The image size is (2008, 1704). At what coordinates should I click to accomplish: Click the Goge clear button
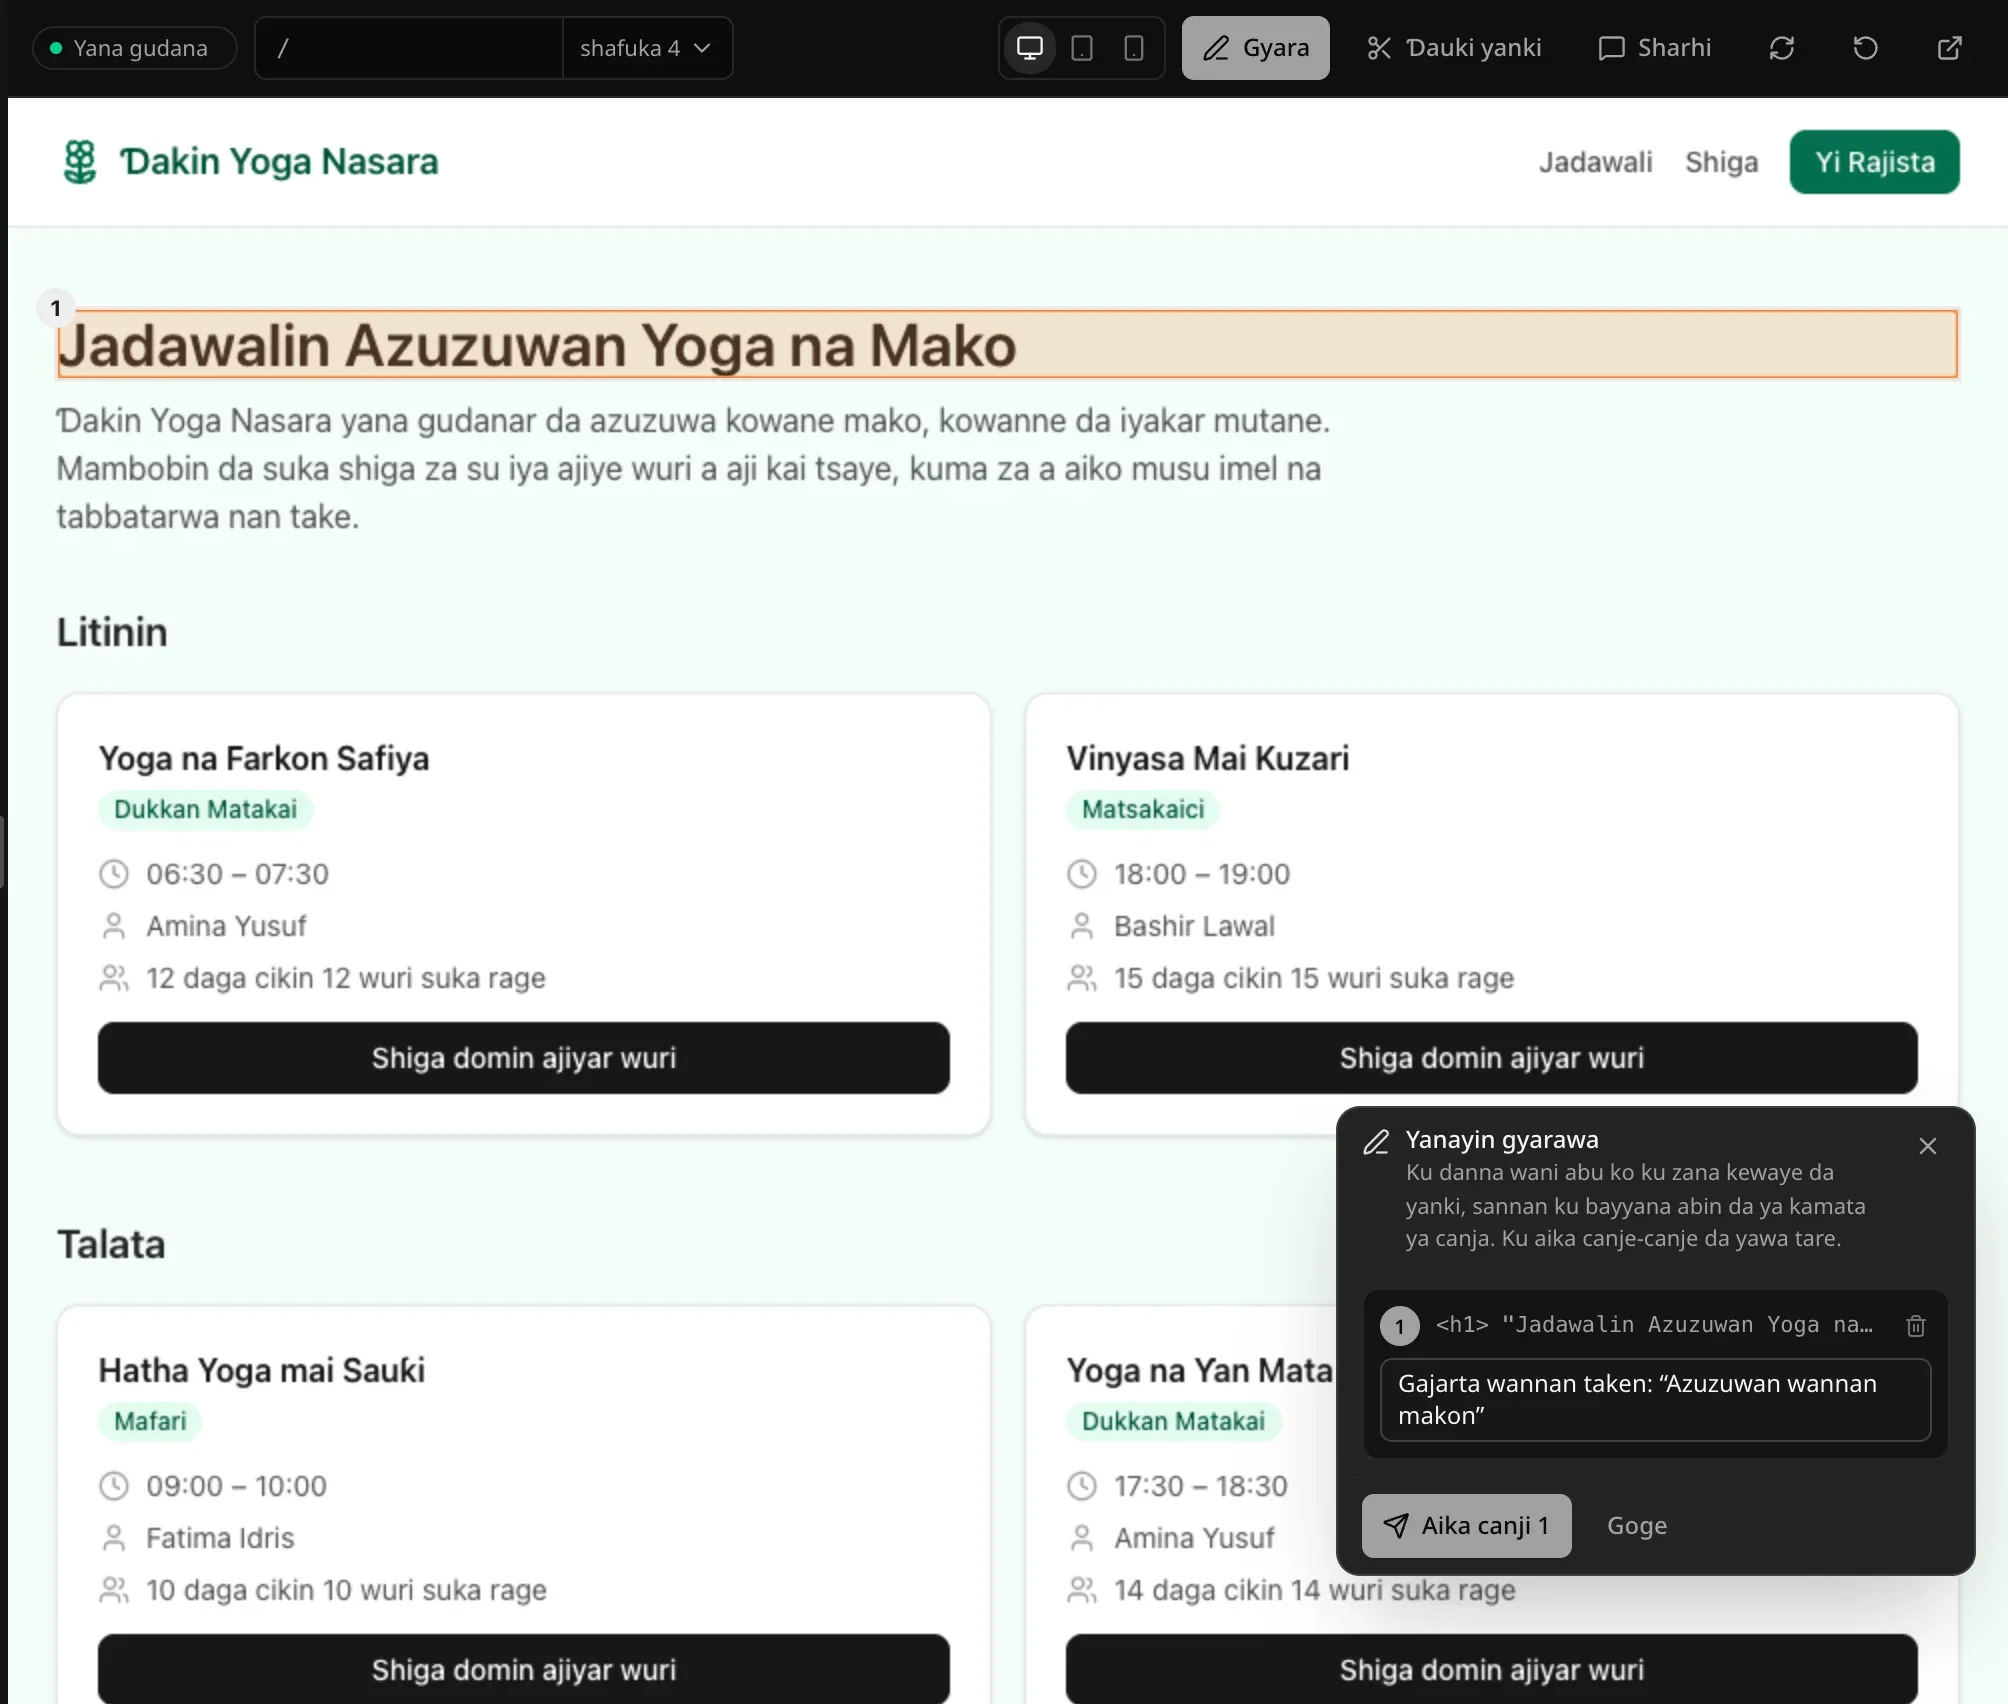click(1637, 1526)
